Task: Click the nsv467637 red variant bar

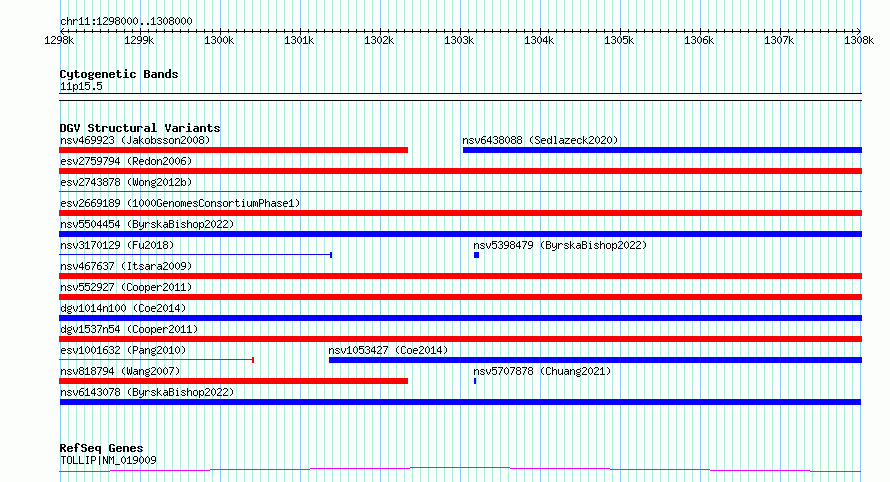Action: [460, 276]
